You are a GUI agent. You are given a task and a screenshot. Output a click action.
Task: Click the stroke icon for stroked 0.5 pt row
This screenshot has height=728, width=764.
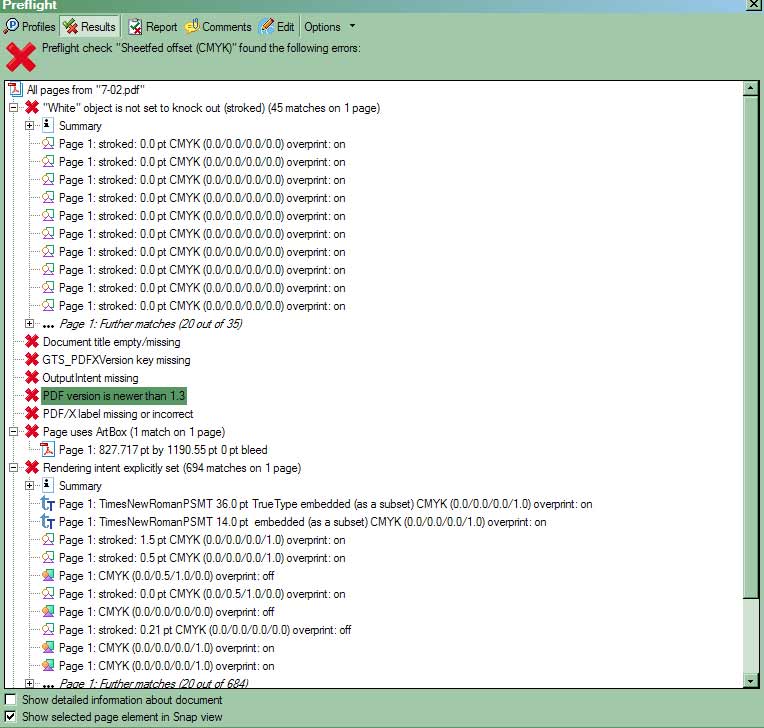(x=48, y=557)
